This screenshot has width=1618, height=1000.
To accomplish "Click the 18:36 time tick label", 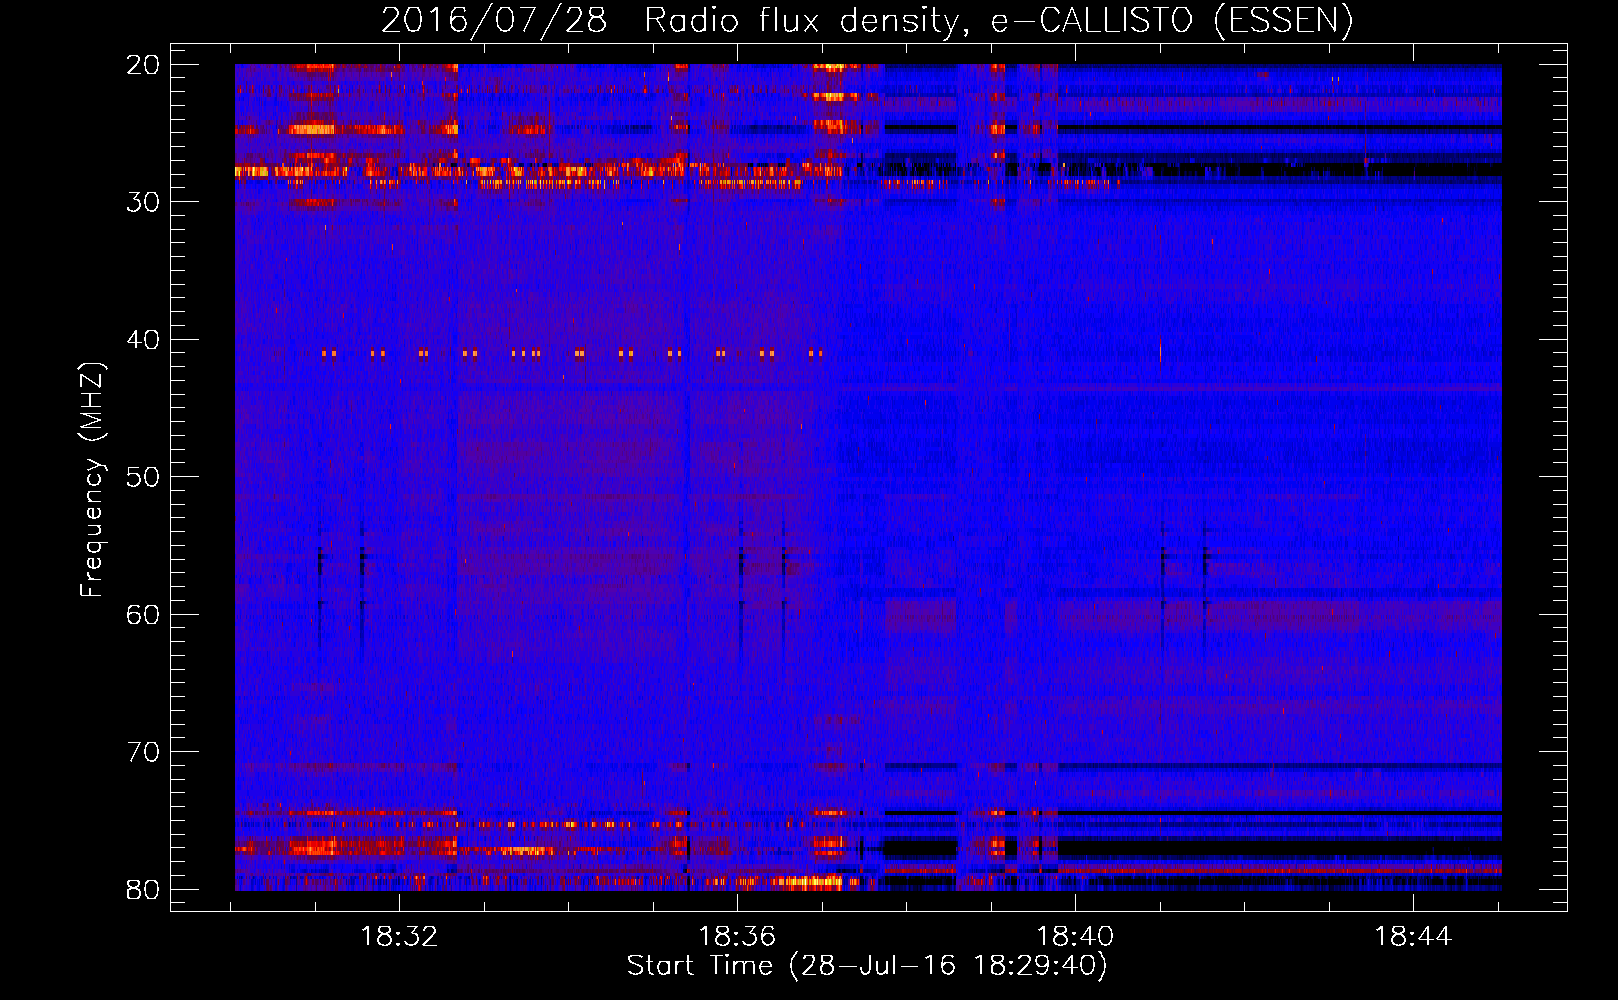I will [x=737, y=937].
